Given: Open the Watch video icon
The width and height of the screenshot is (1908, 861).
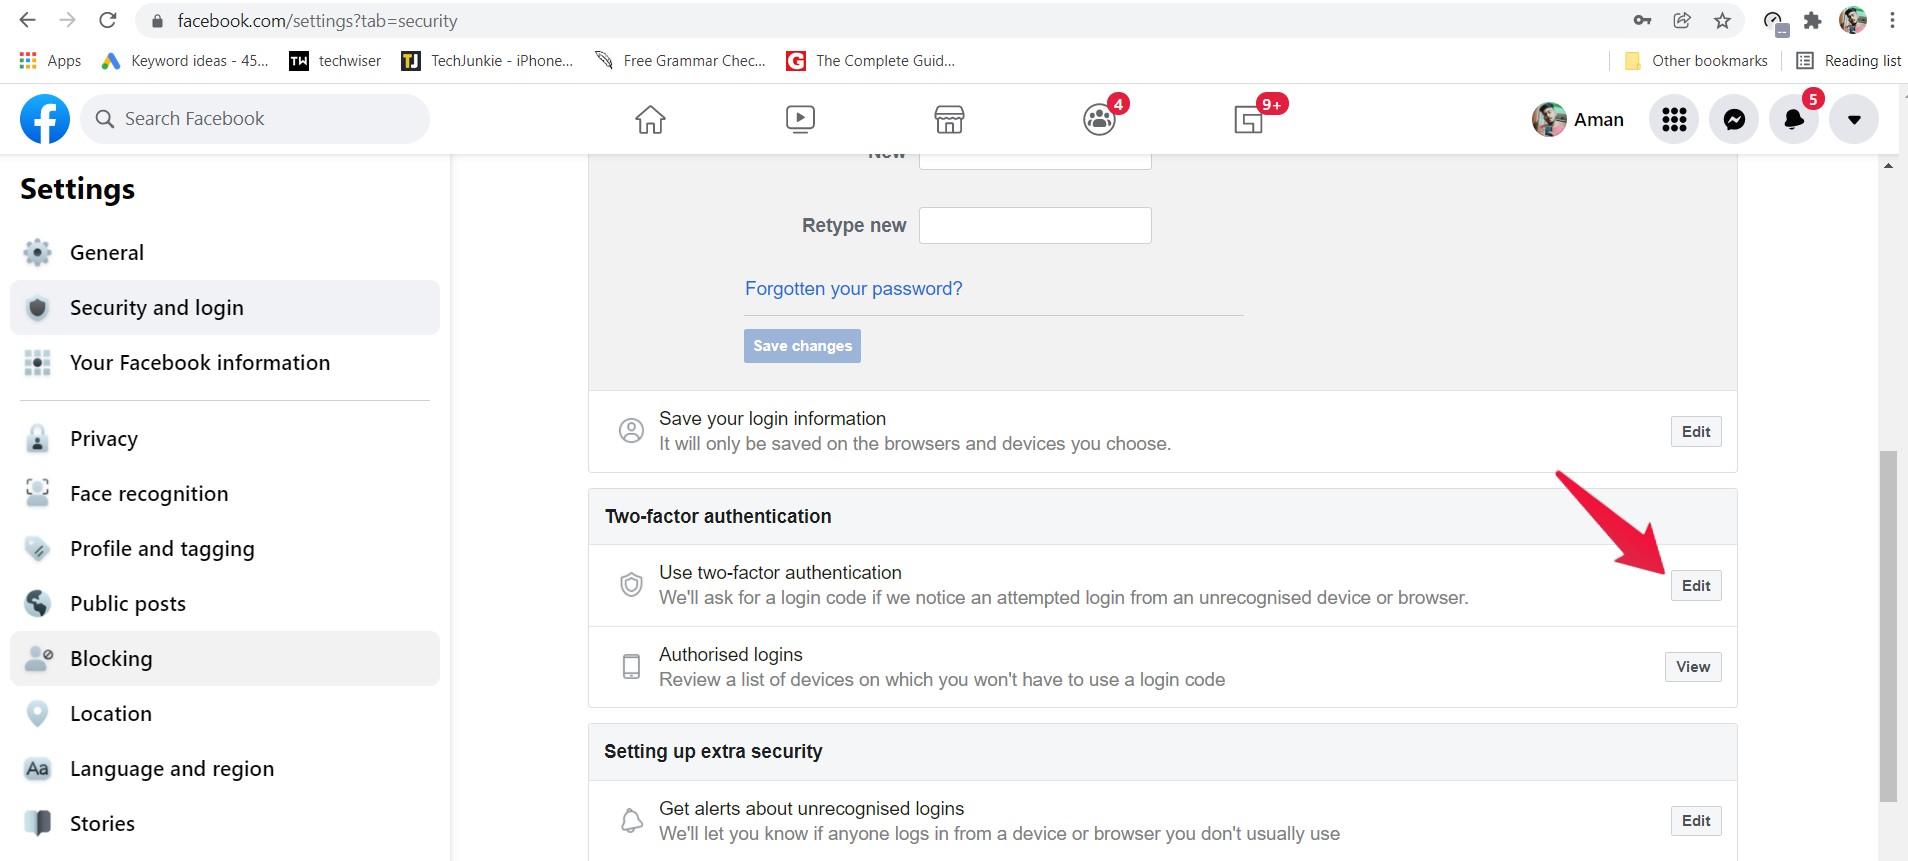Looking at the screenshot, I should pyautogui.click(x=800, y=119).
